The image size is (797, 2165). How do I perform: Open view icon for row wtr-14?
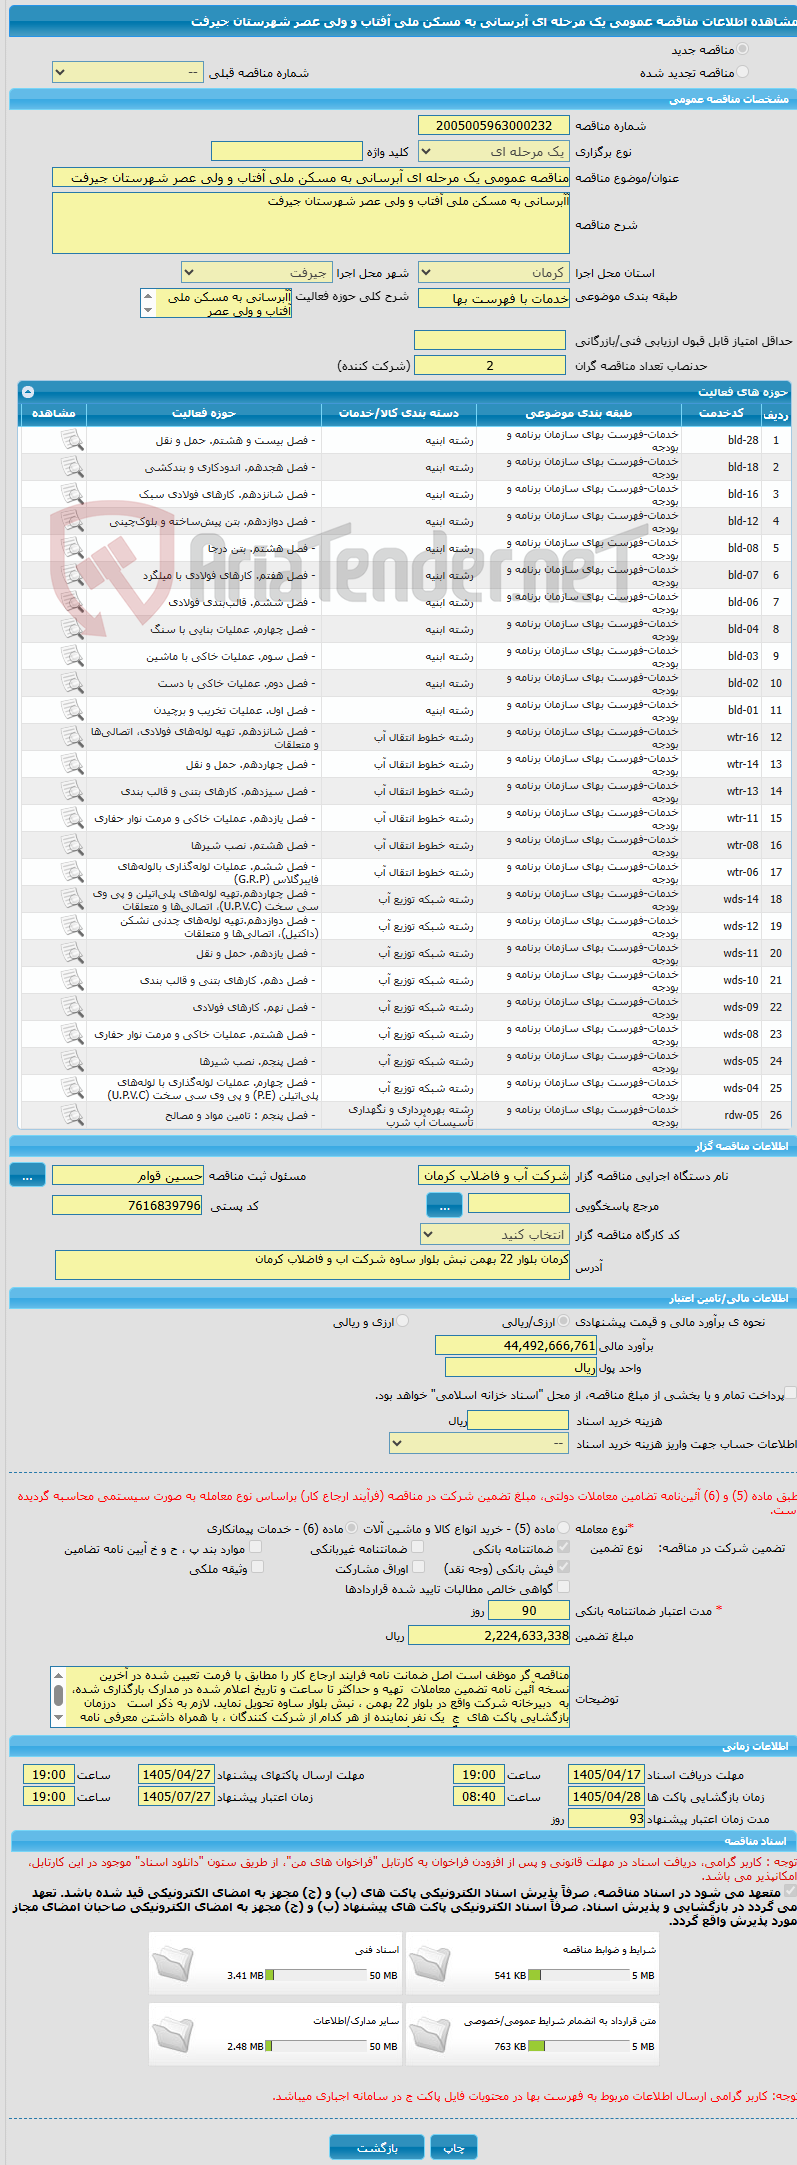[72, 764]
